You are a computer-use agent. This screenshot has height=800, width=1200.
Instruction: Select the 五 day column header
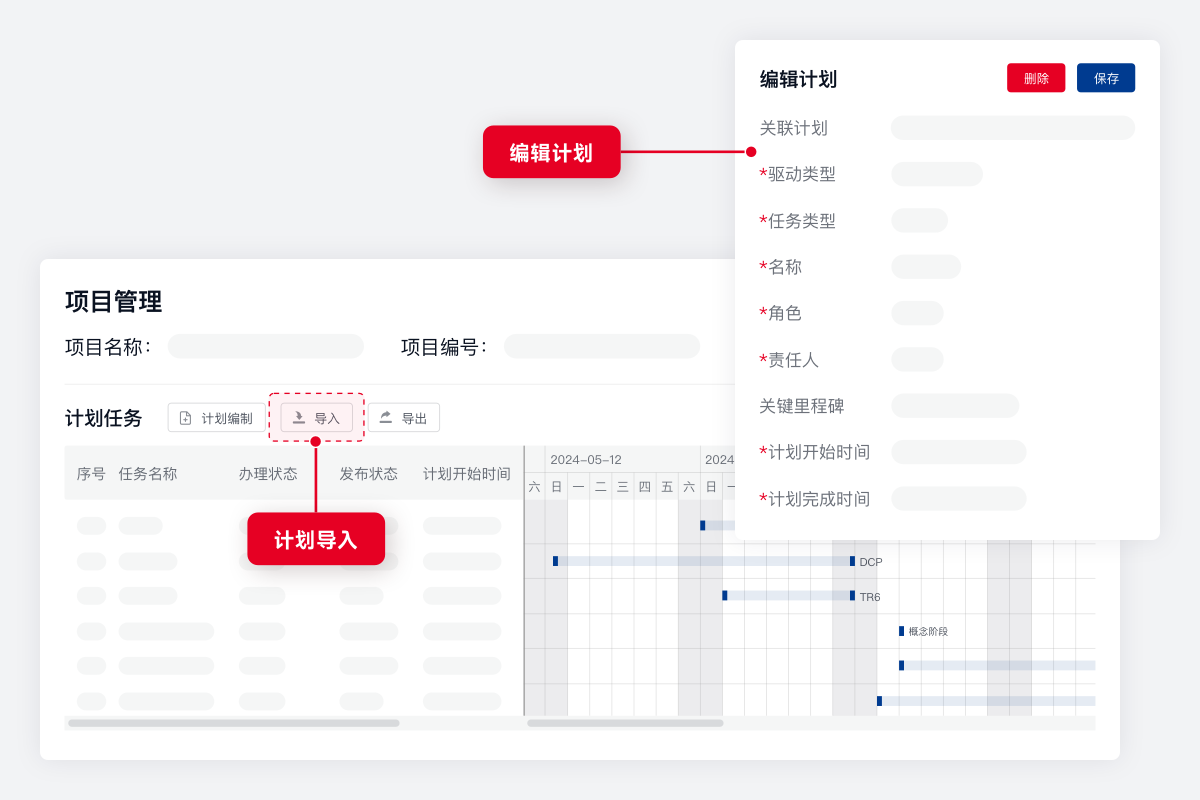coord(667,487)
